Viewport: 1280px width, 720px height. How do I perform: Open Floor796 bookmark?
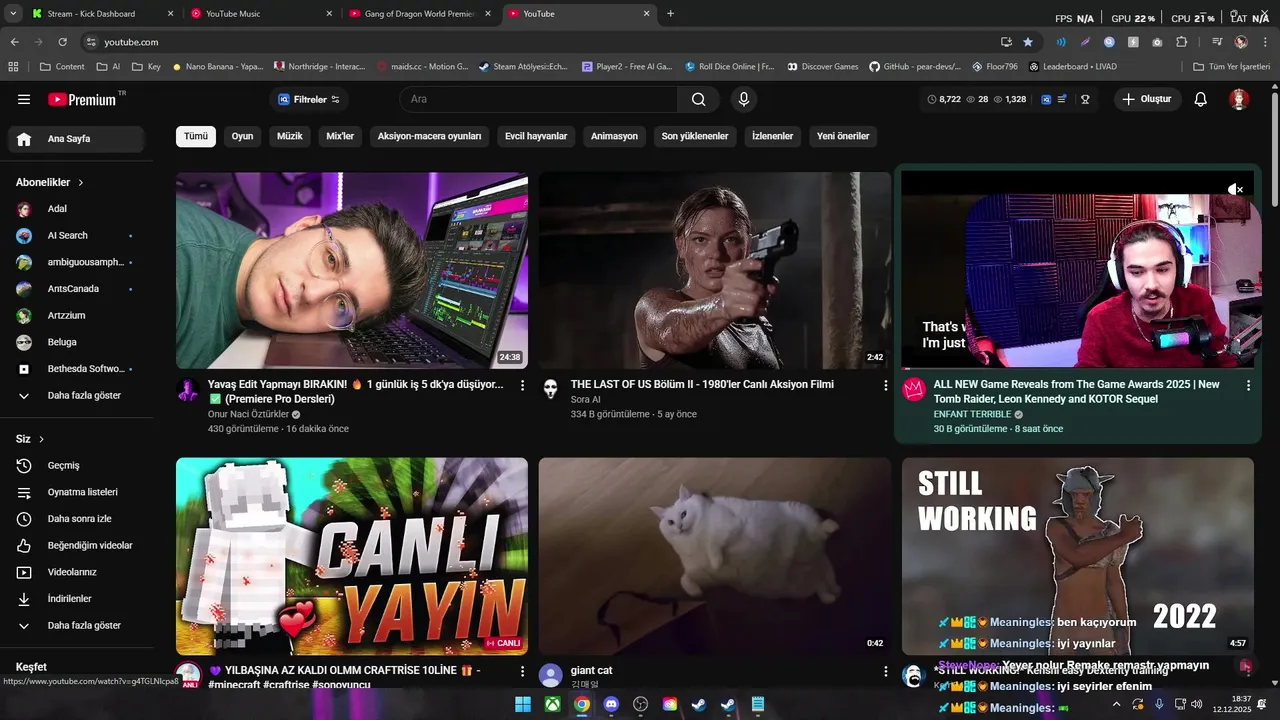coord(994,67)
